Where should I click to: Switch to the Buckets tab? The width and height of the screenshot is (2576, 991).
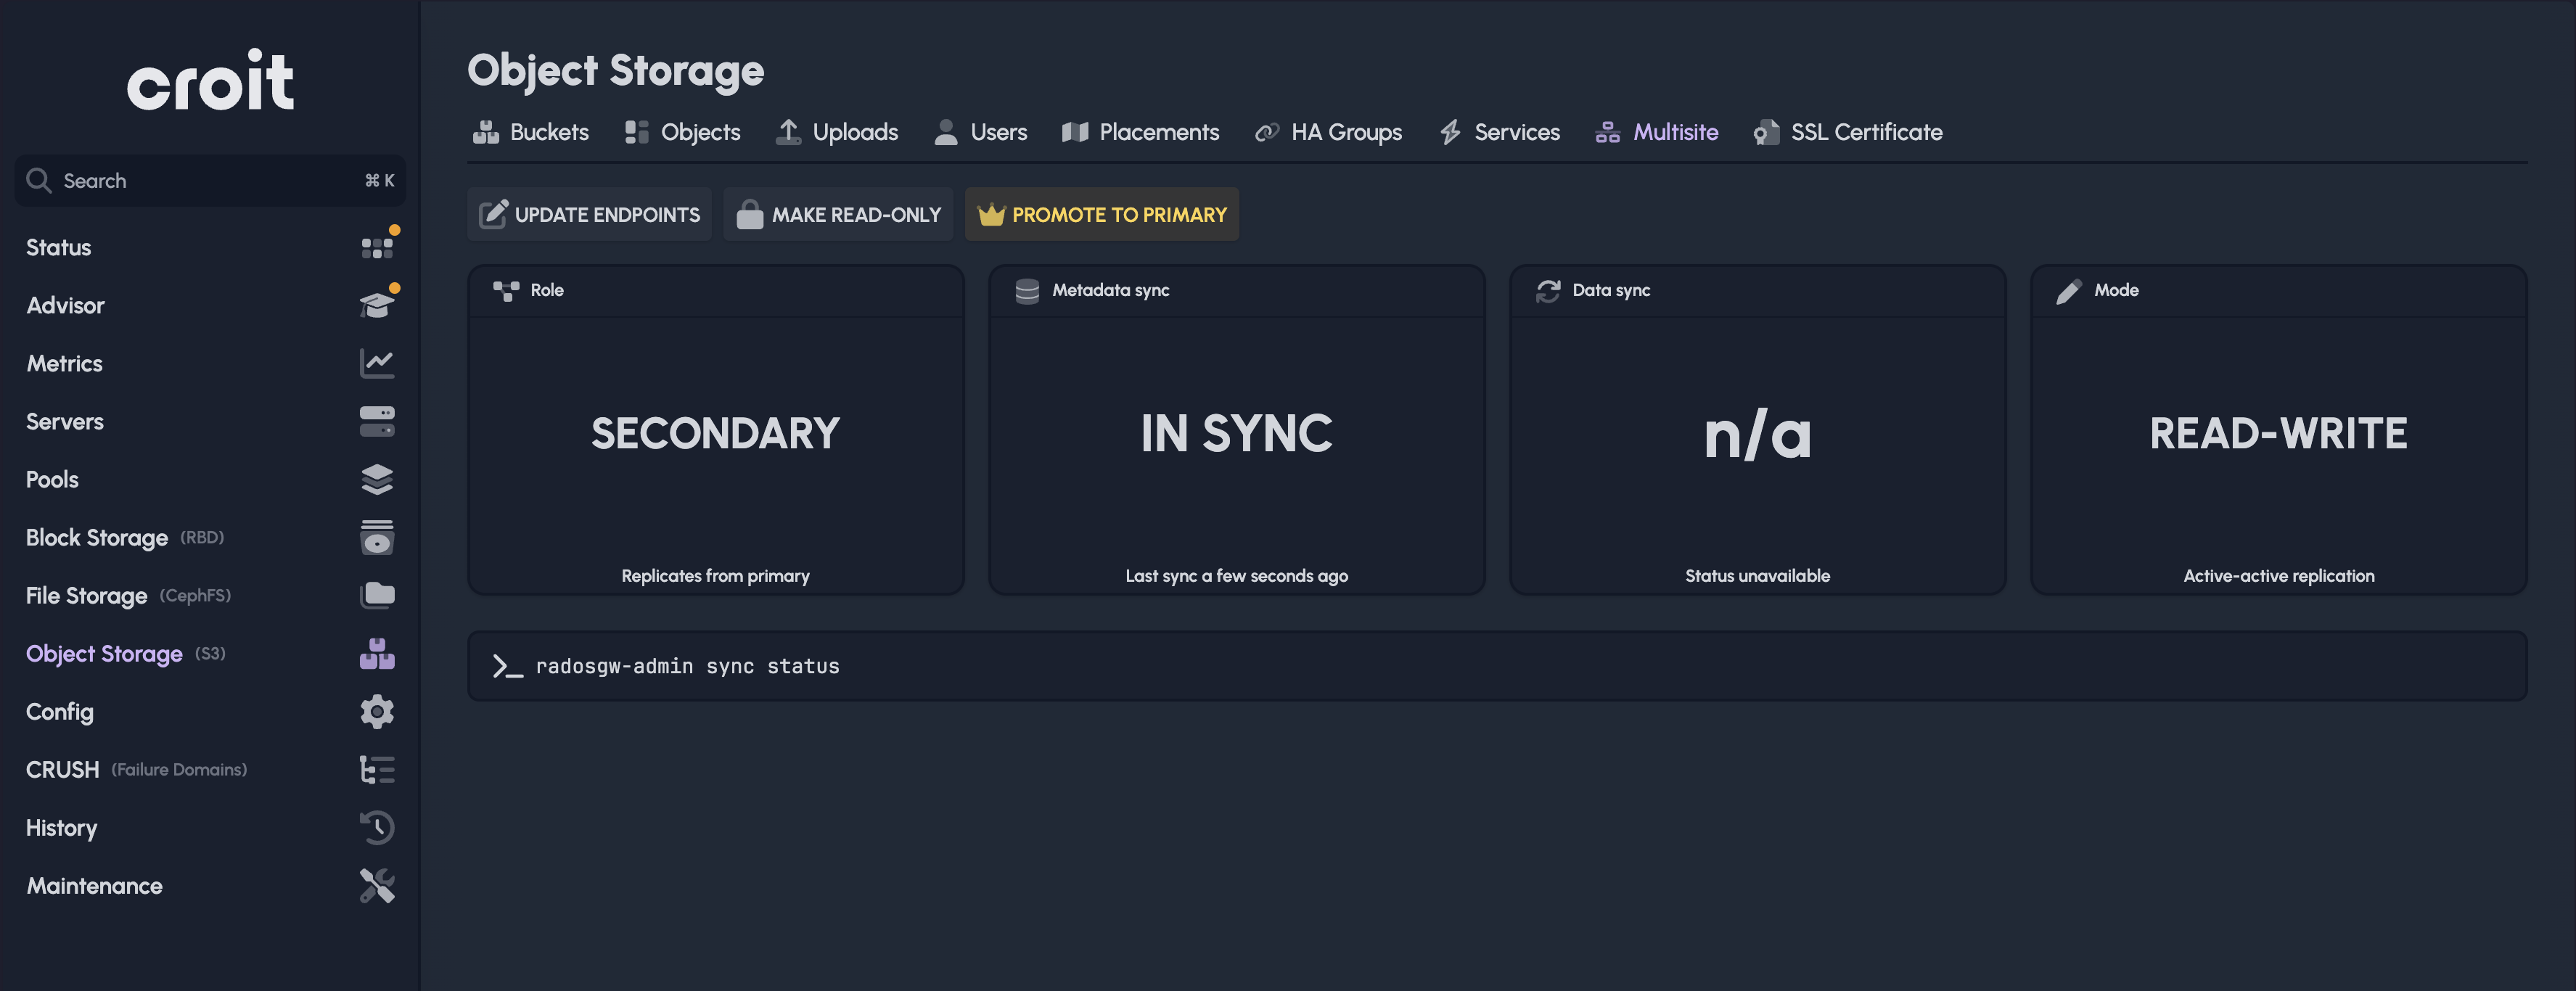coord(531,132)
